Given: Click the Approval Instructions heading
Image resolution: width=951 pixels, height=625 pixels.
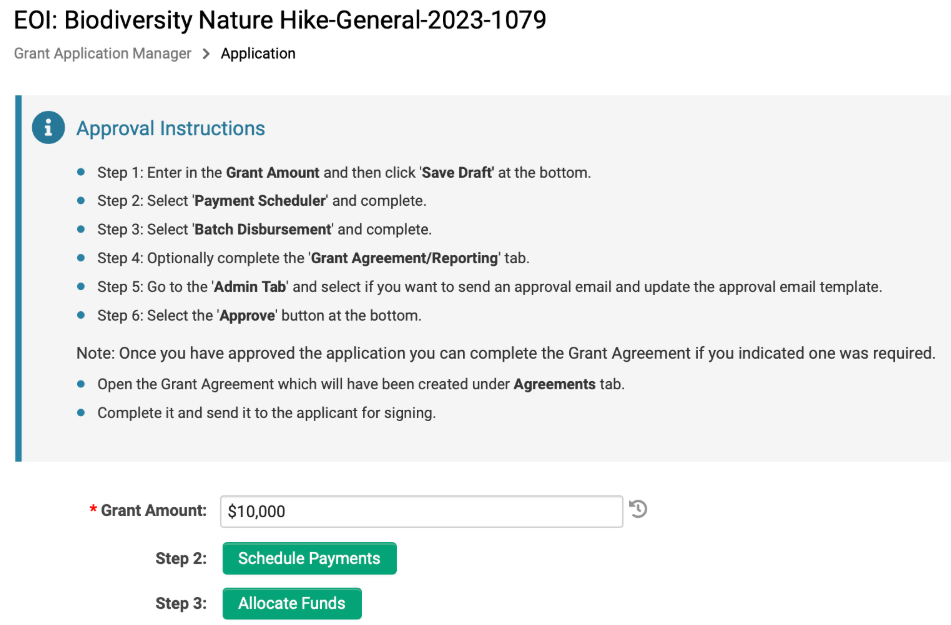Looking at the screenshot, I should (170, 129).
